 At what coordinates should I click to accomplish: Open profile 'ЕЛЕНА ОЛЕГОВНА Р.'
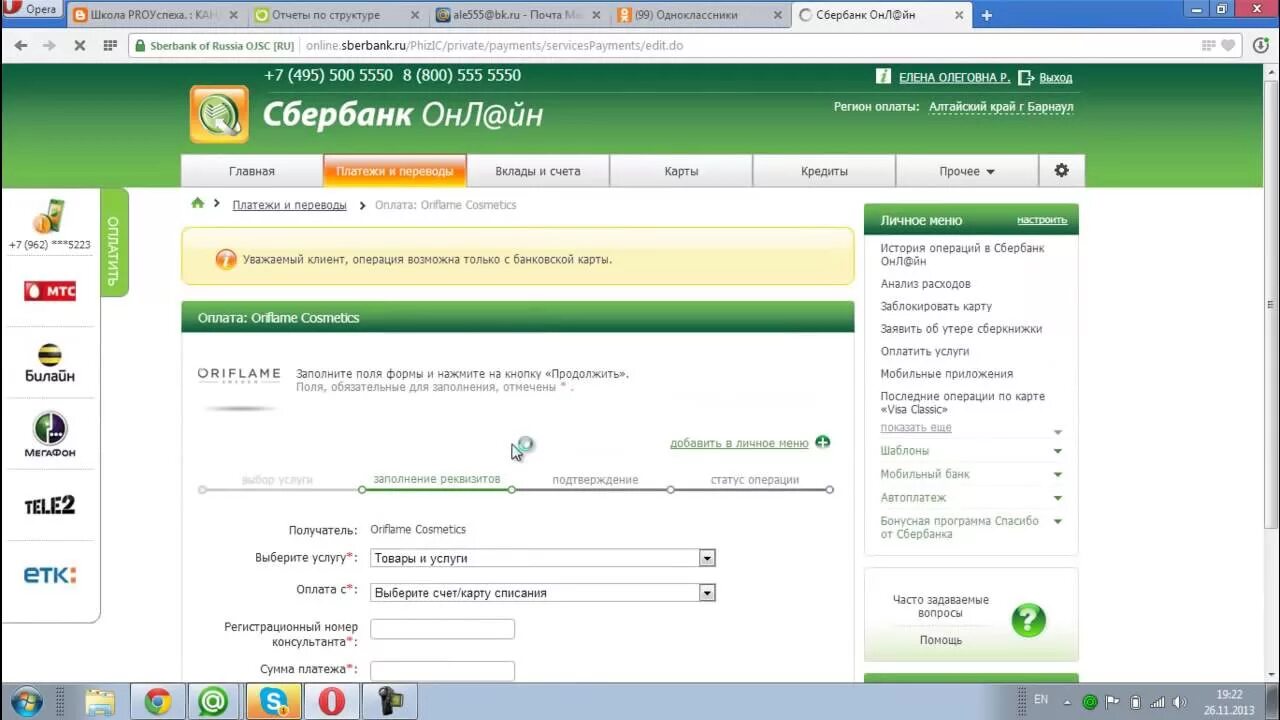tap(954, 78)
